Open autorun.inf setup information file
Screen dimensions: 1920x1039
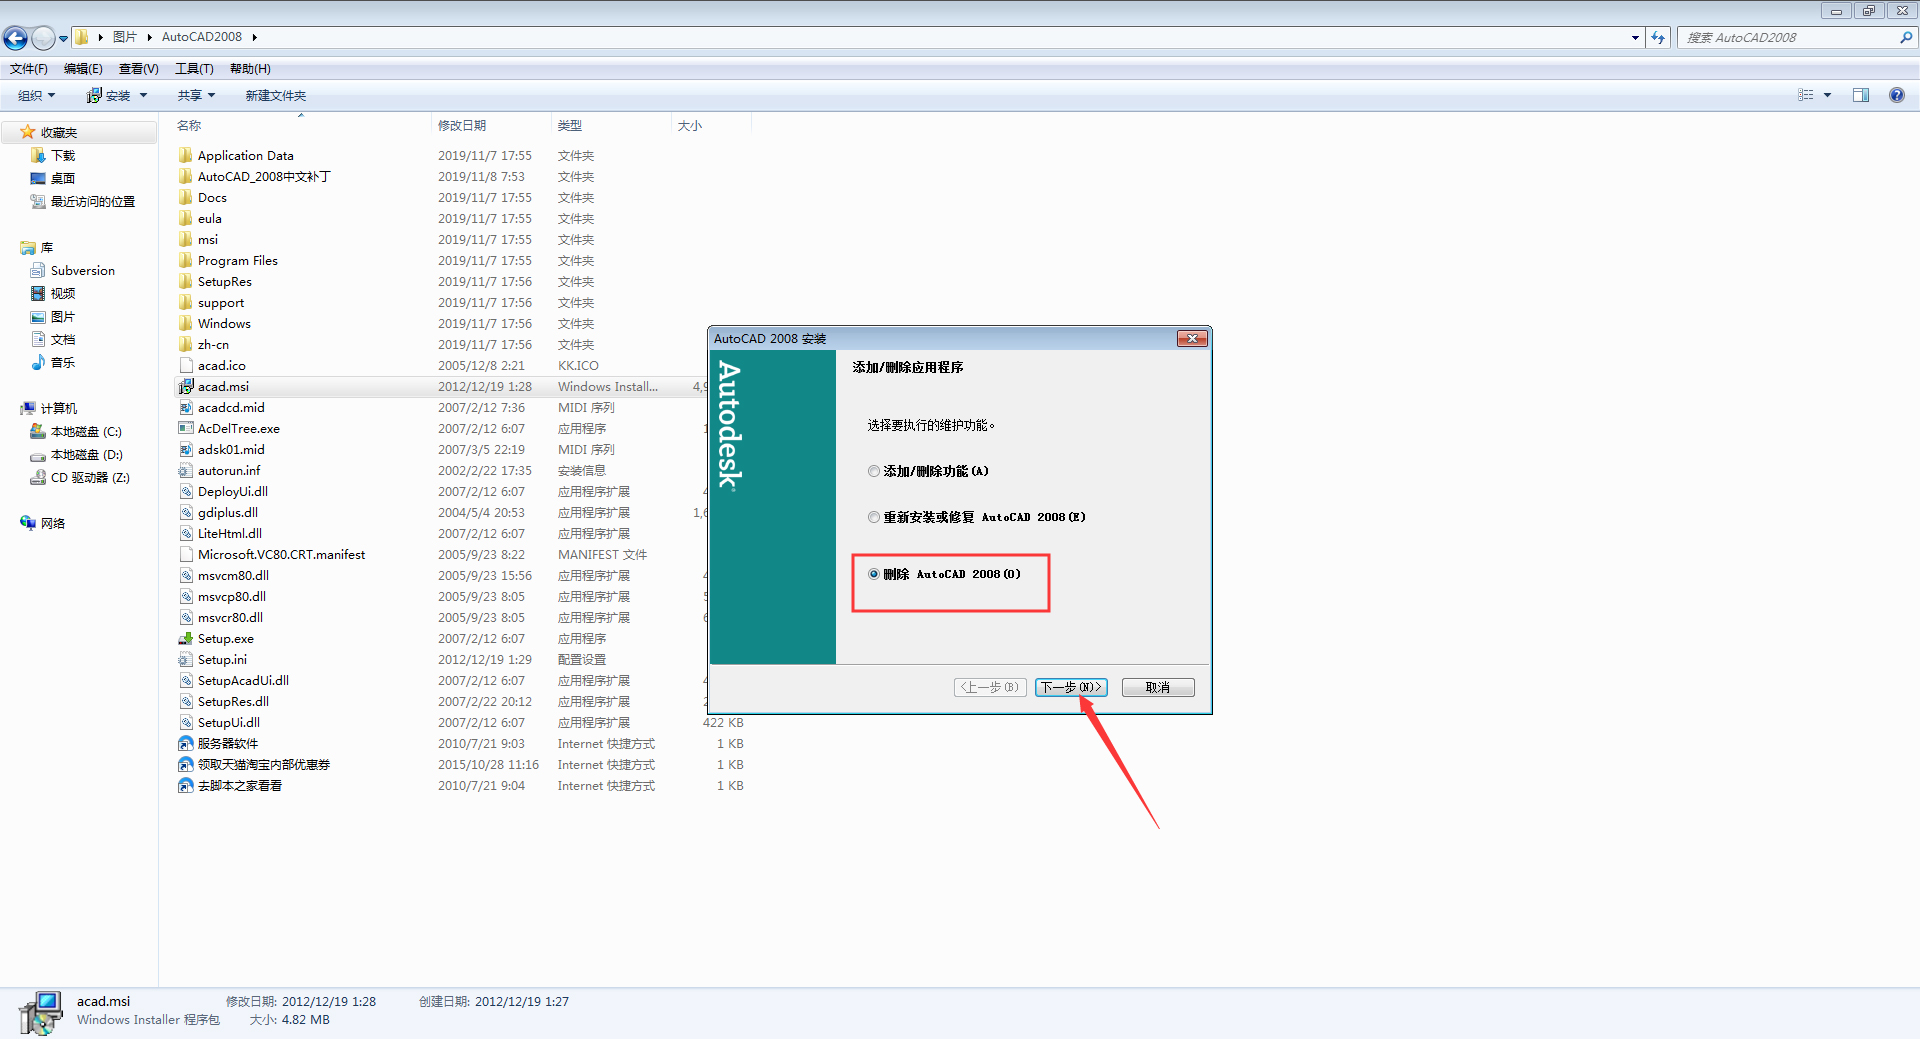(x=228, y=470)
